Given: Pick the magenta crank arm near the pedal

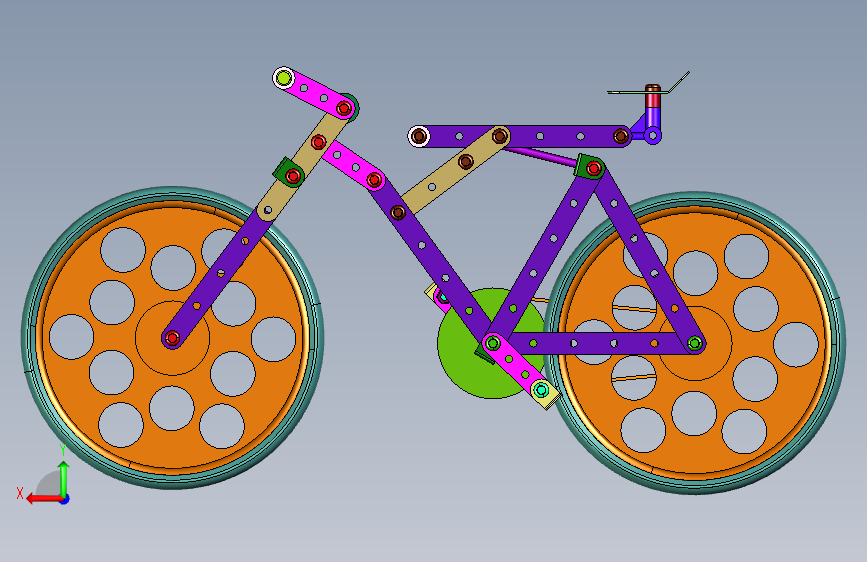Looking at the screenshot, I should pyautogui.click(x=516, y=367).
